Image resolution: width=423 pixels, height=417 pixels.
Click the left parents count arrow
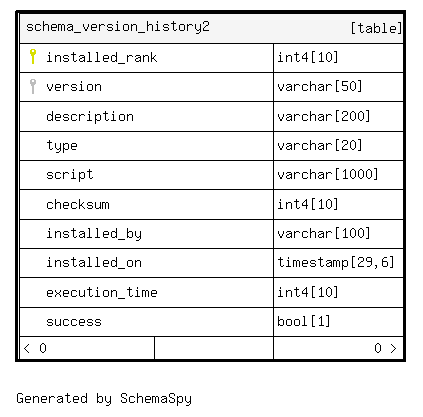[x=27, y=348]
